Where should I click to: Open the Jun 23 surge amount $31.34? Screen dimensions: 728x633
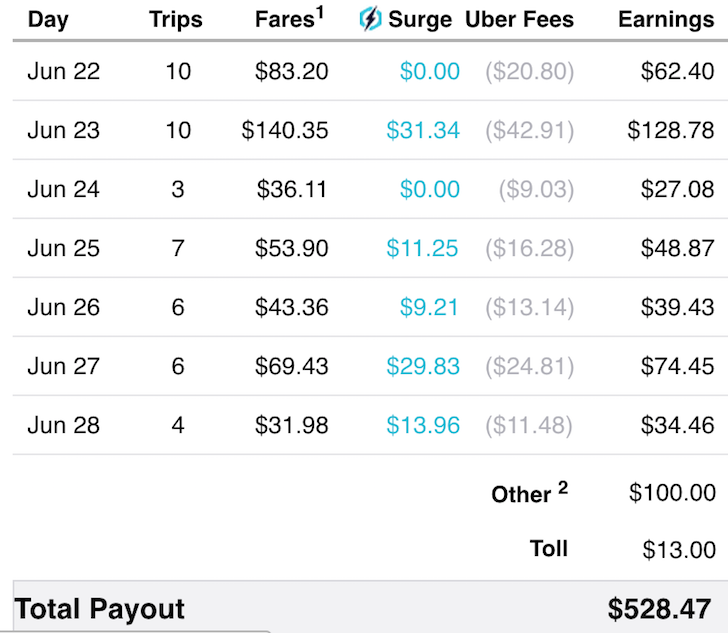tap(423, 130)
